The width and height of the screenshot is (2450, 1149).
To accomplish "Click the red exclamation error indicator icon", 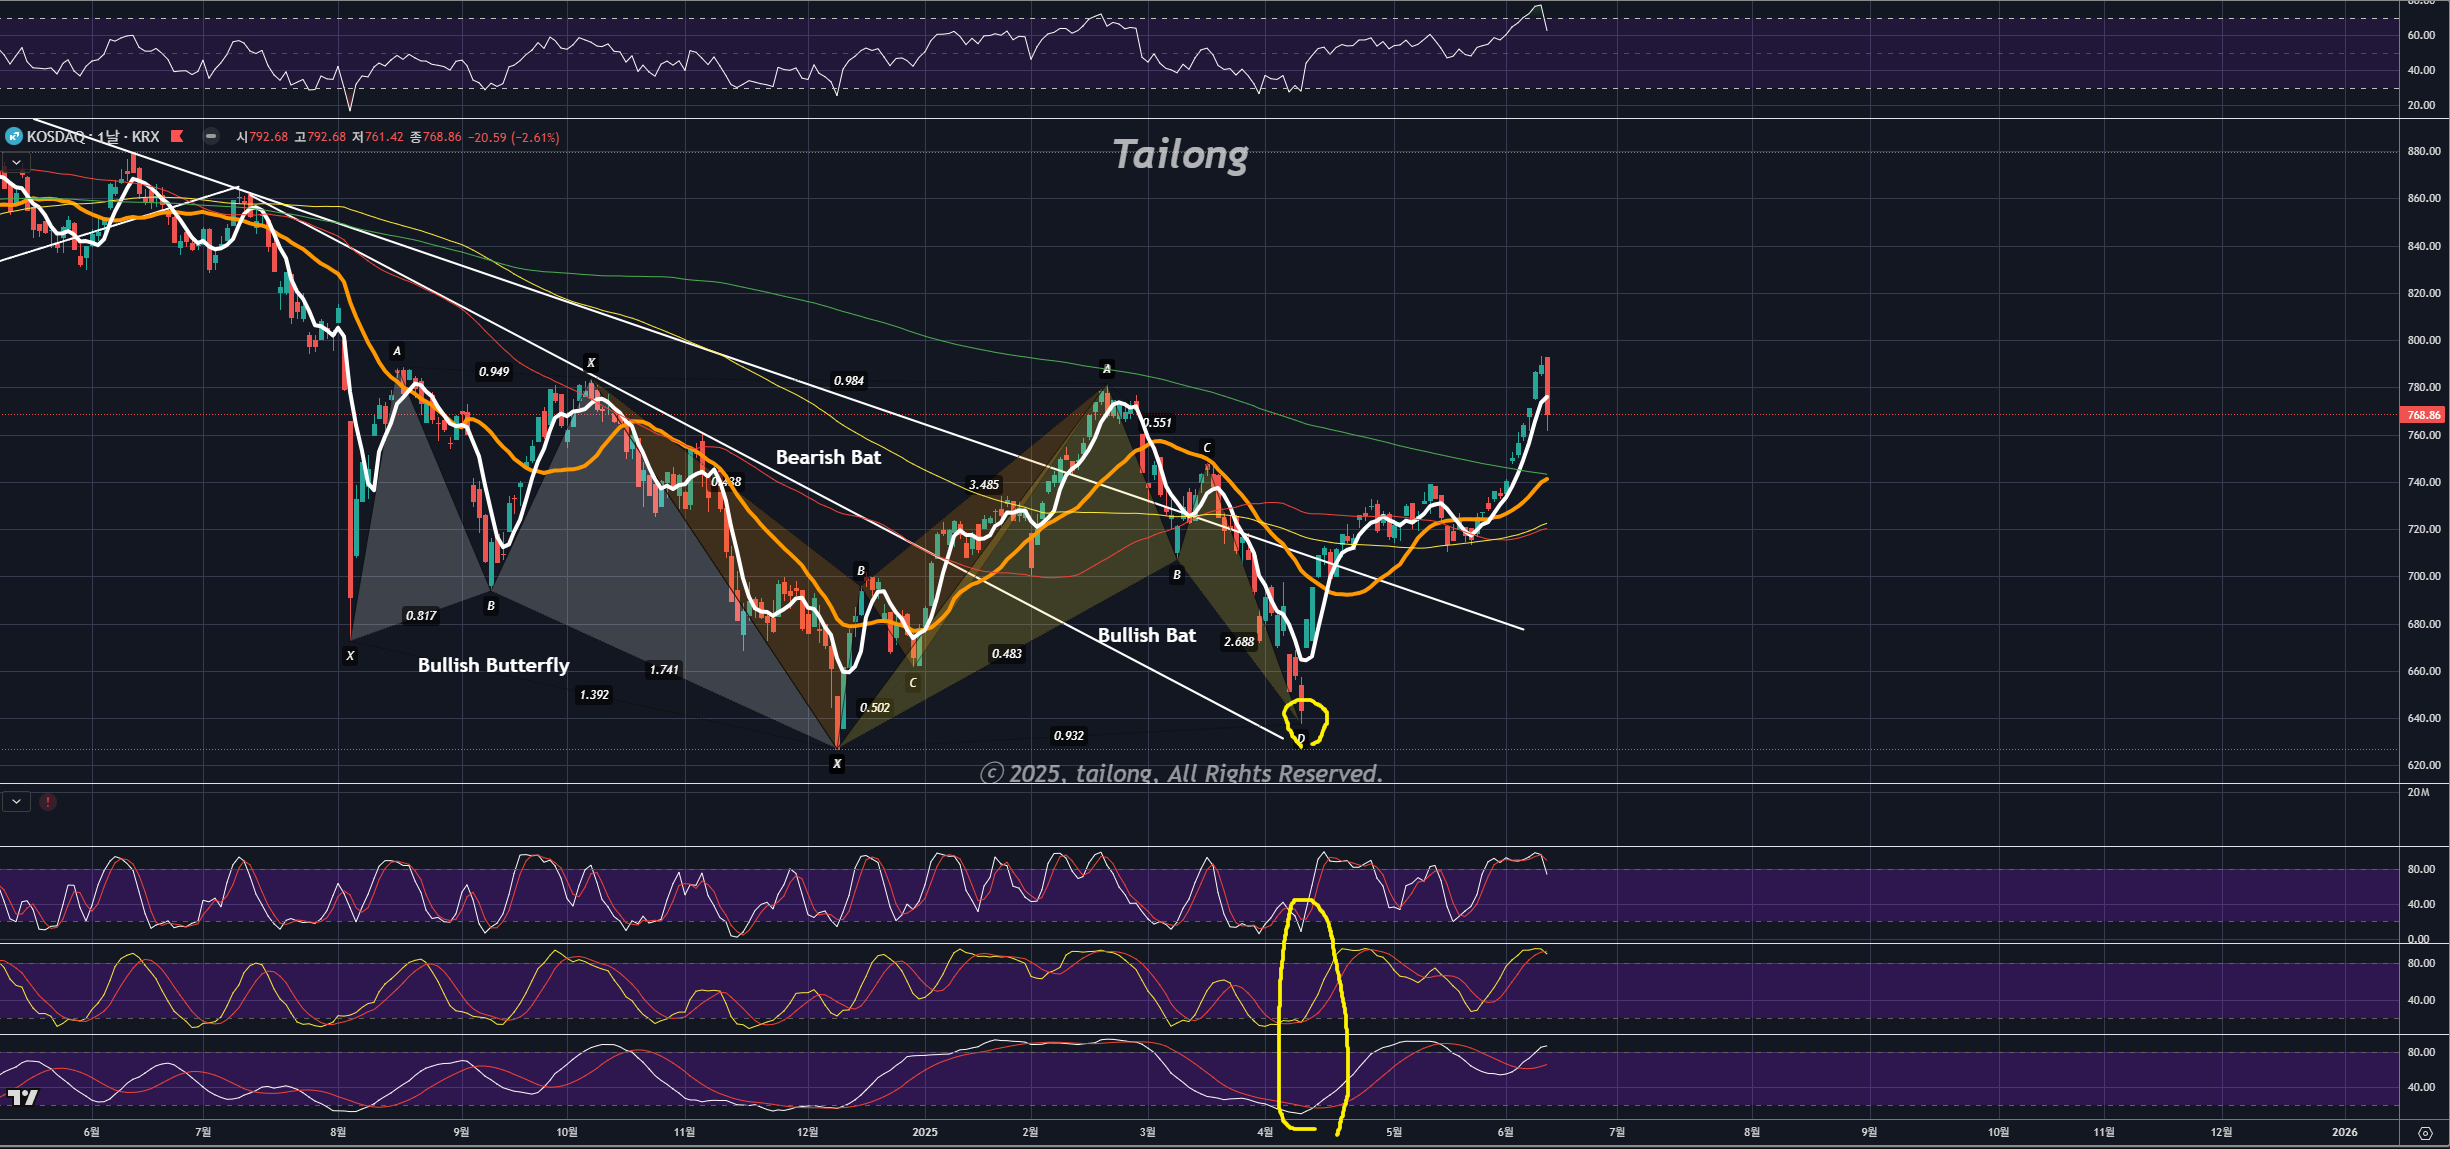I will [x=48, y=802].
